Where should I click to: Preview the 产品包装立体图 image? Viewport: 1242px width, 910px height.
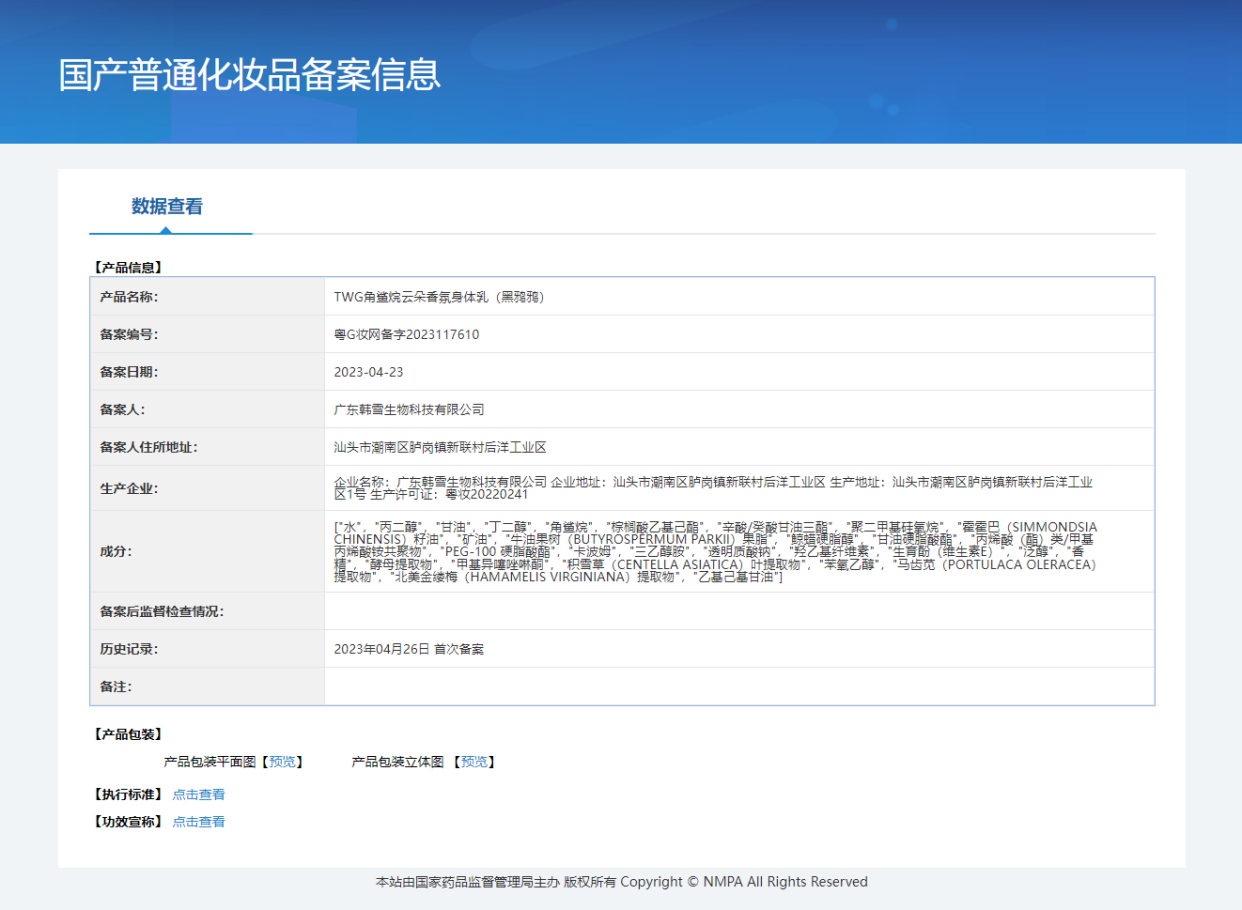474,762
